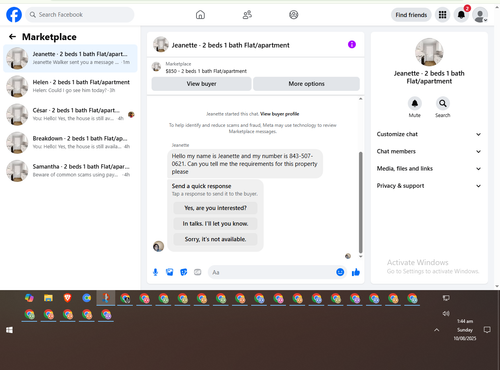The height and width of the screenshot is (370, 500).
Task: Go back using the Marketplace arrow
Action: click(12, 37)
